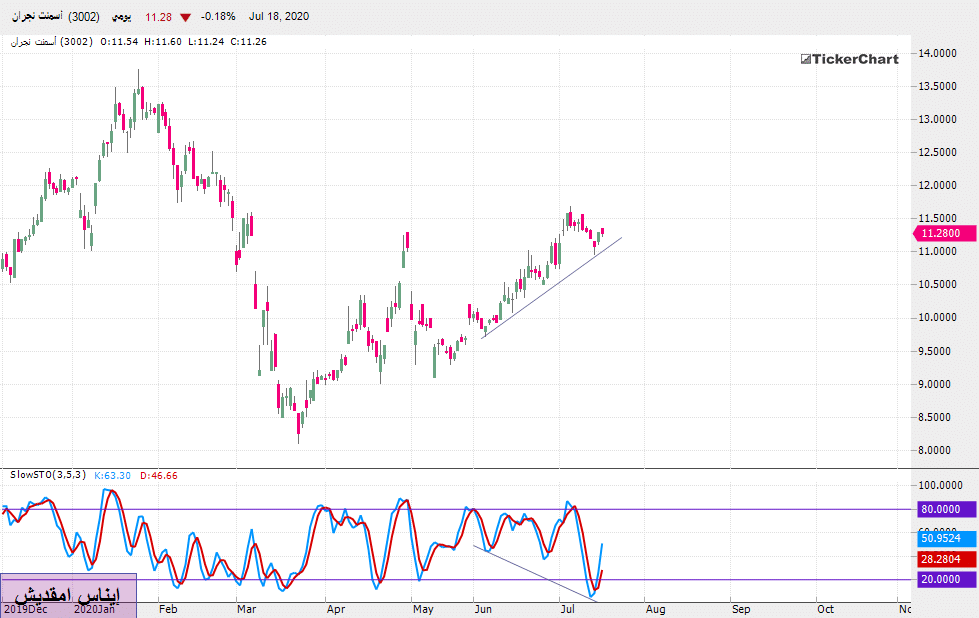Click the blue 50.9524 stochastic value tag

pyautogui.click(x=941, y=537)
